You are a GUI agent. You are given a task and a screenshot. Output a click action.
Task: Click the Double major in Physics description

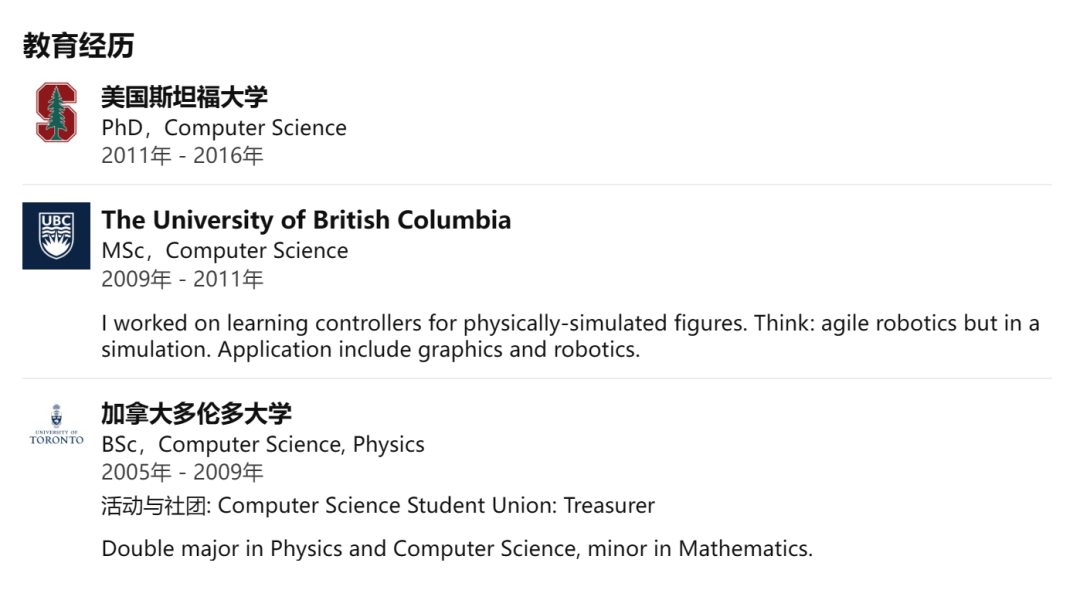click(x=457, y=549)
